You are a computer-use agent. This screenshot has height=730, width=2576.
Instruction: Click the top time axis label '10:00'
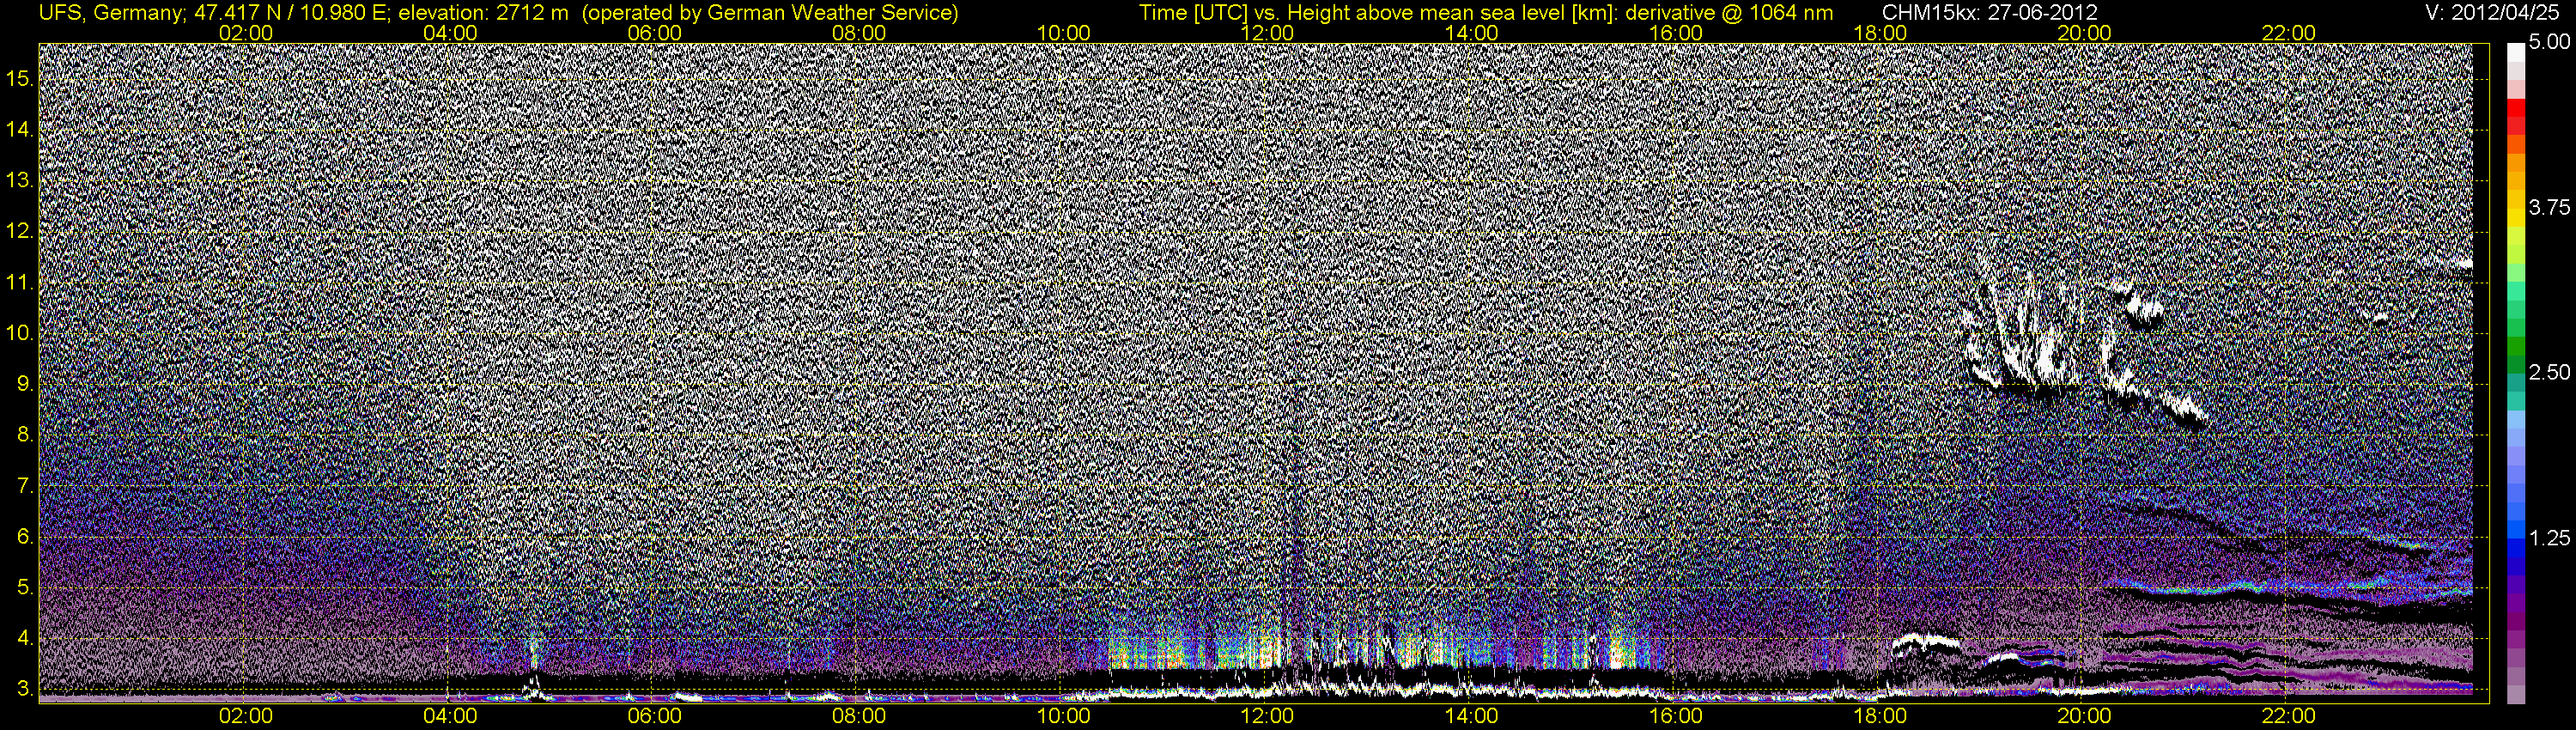coord(1063,33)
